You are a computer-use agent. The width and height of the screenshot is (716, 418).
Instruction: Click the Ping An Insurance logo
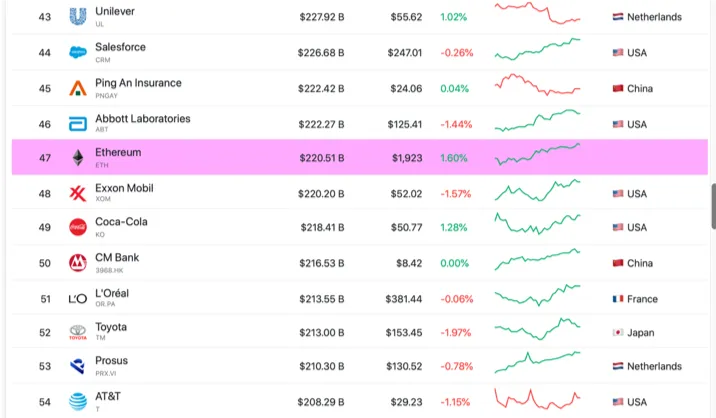[x=78, y=88]
